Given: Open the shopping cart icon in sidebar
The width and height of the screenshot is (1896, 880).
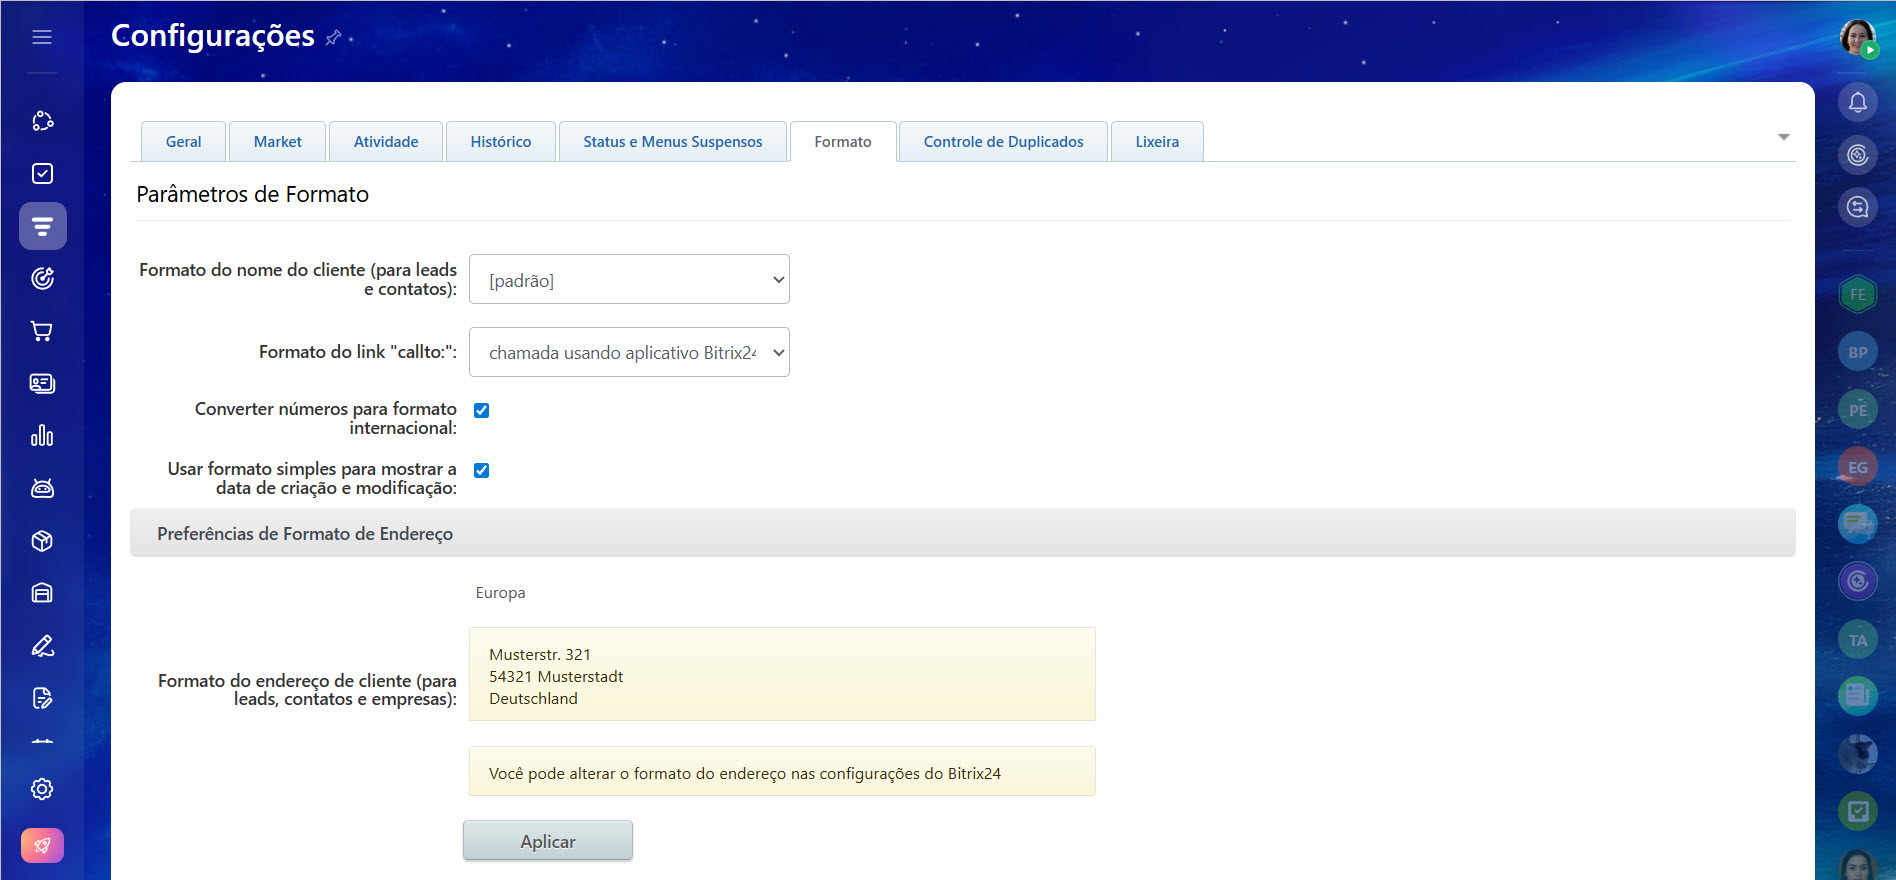Looking at the screenshot, I should [x=42, y=331].
